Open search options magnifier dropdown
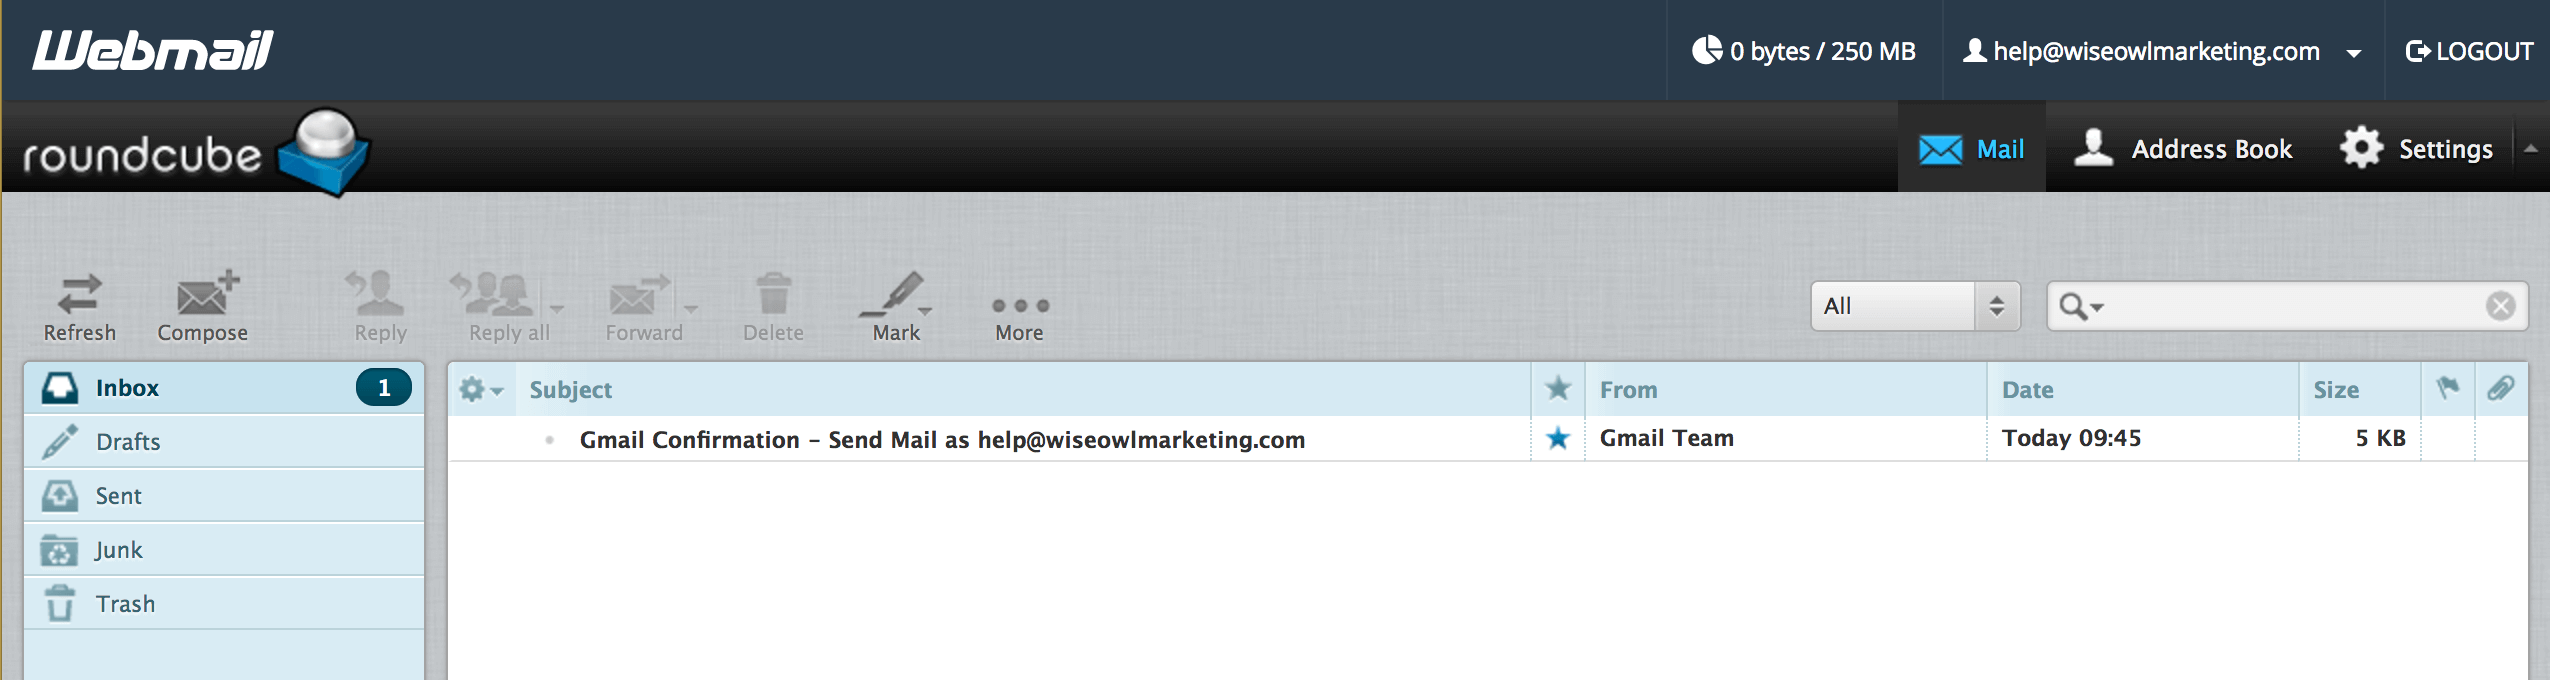The image size is (2550, 680). (2081, 306)
